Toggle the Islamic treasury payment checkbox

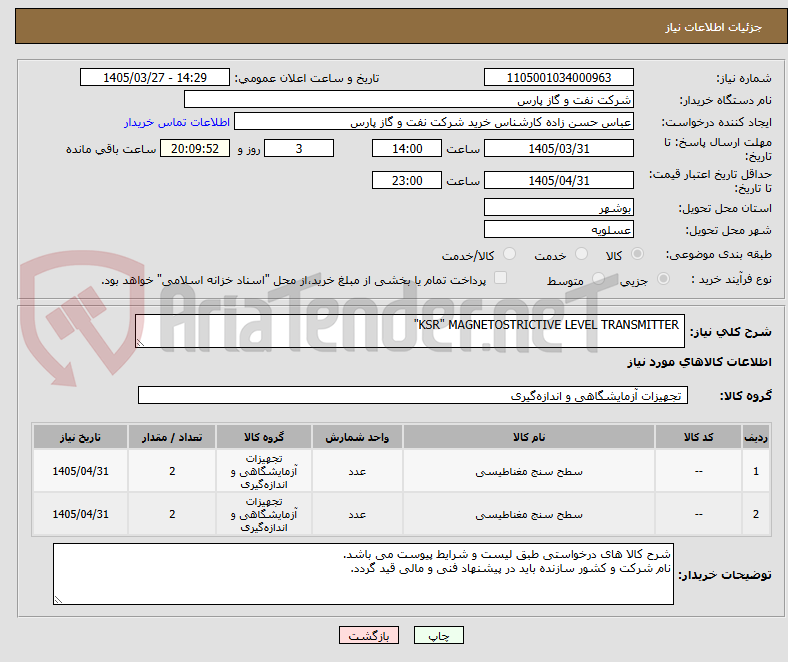click(501, 278)
